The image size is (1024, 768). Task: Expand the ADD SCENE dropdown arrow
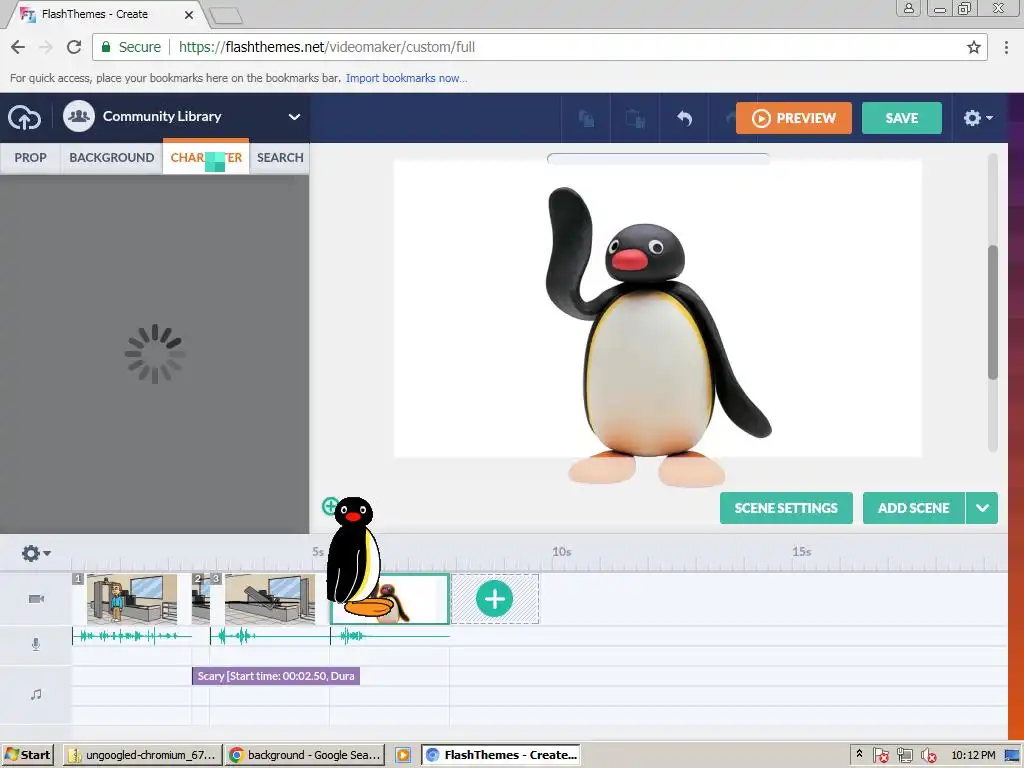(982, 508)
